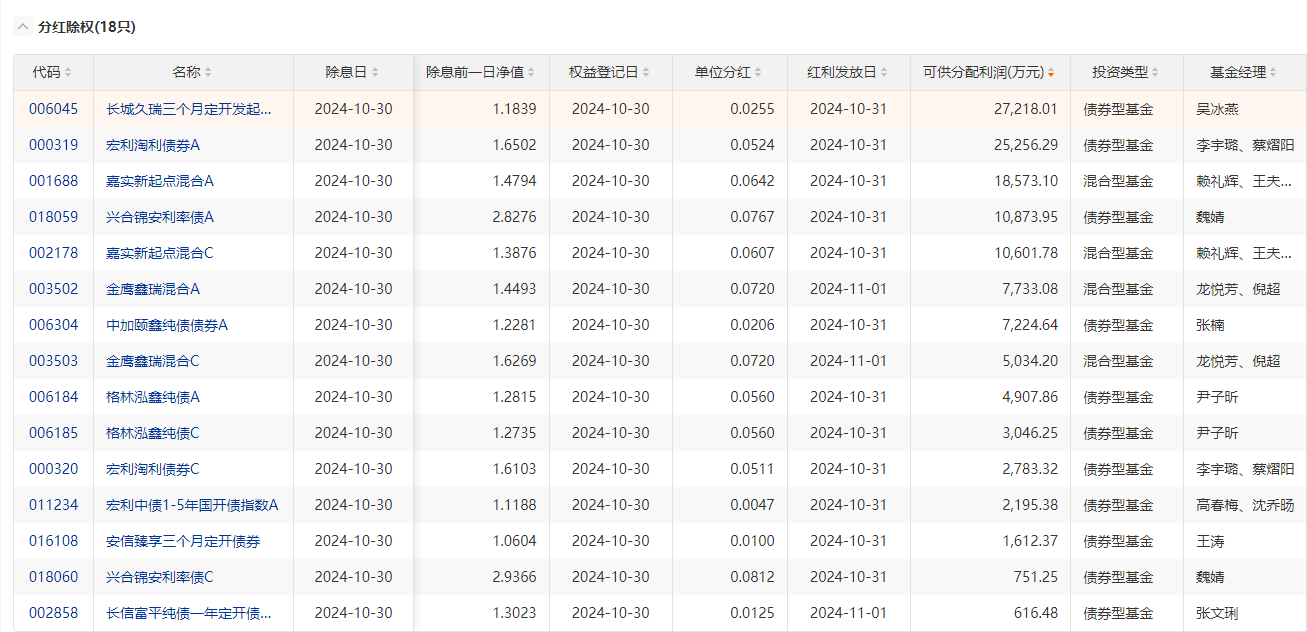The width and height of the screenshot is (1307, 632).
Task: Click the 单位分红 column header
Action: click(730, 73)
